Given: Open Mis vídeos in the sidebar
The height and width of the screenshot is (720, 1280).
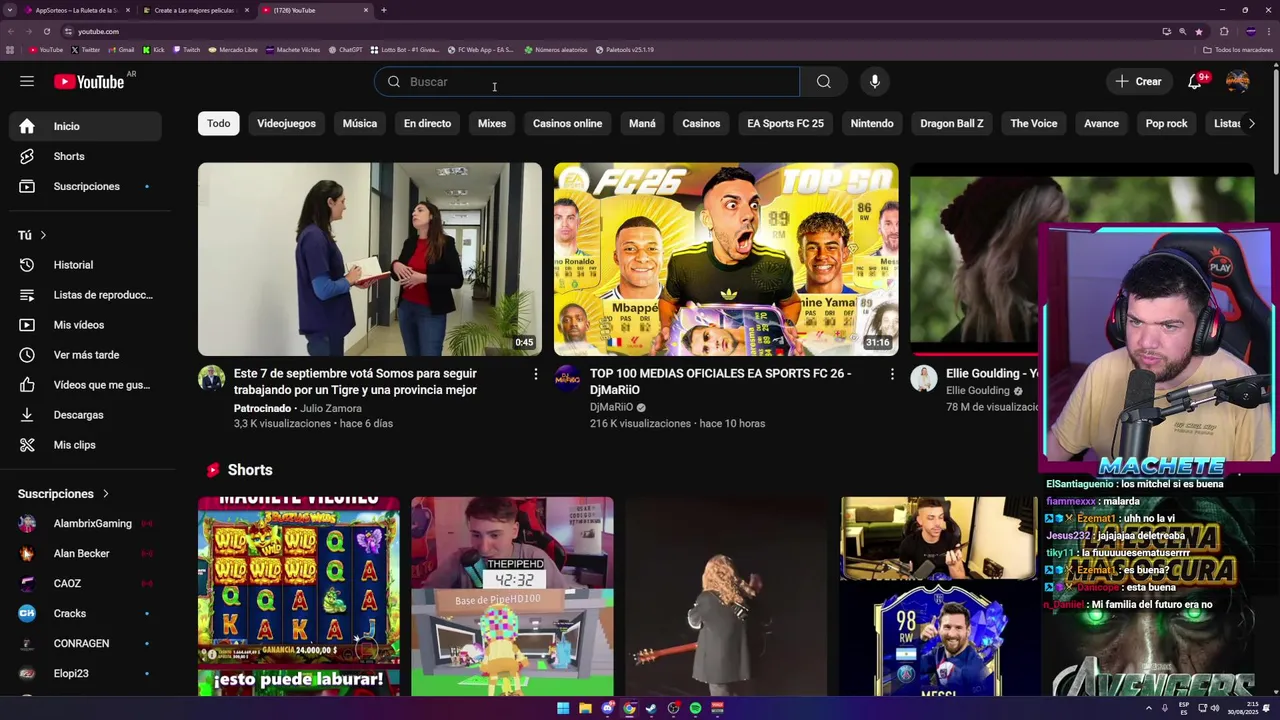Looking at the screenshot, I should (85, 325).
